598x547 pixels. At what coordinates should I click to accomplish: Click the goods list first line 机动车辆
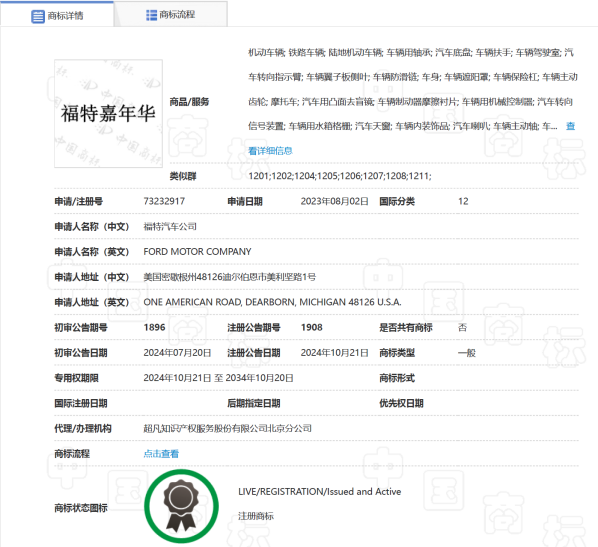click(266, 52)
